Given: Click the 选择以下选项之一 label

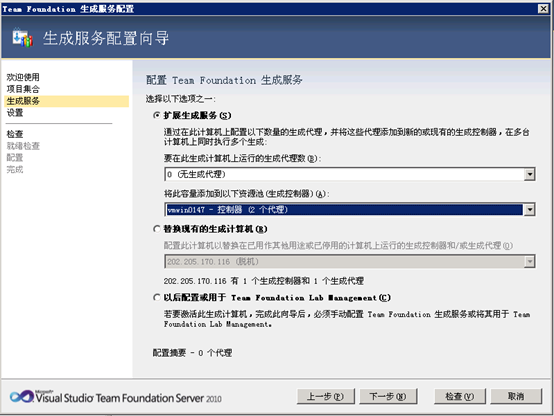Looking at the screenshot, I should 181,99.
